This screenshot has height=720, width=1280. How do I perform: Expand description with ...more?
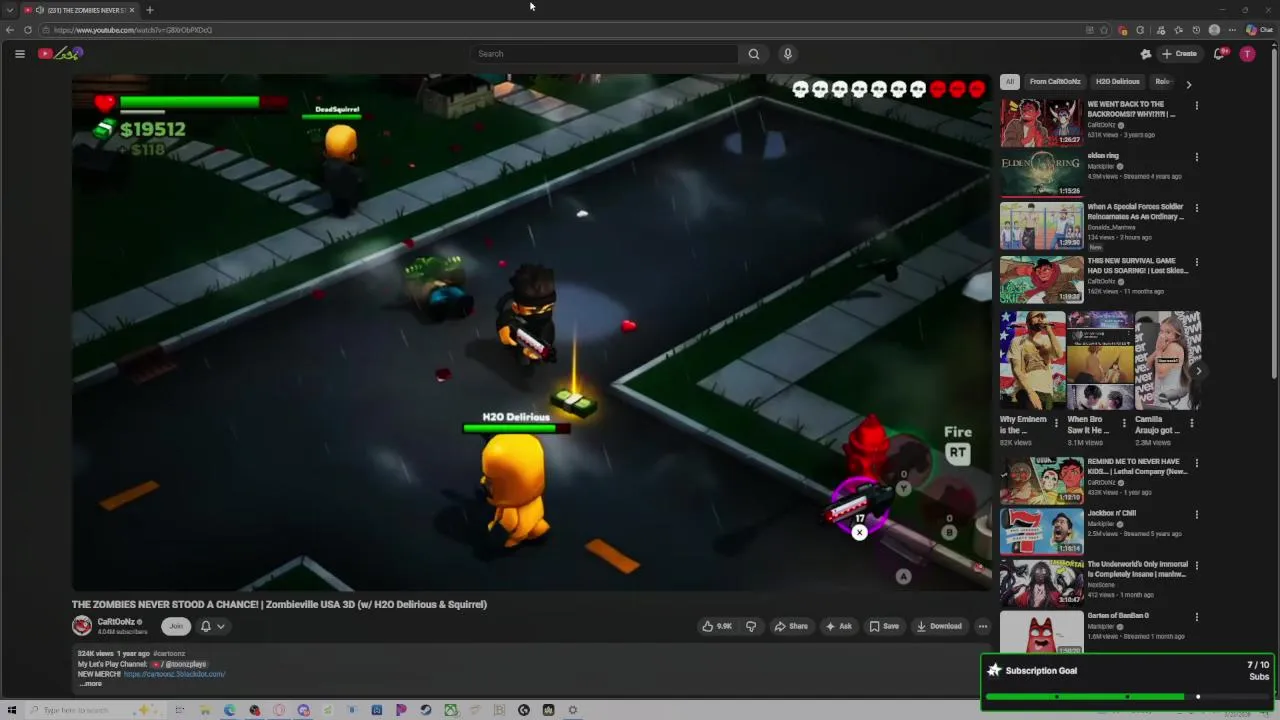tap(91, 684)
